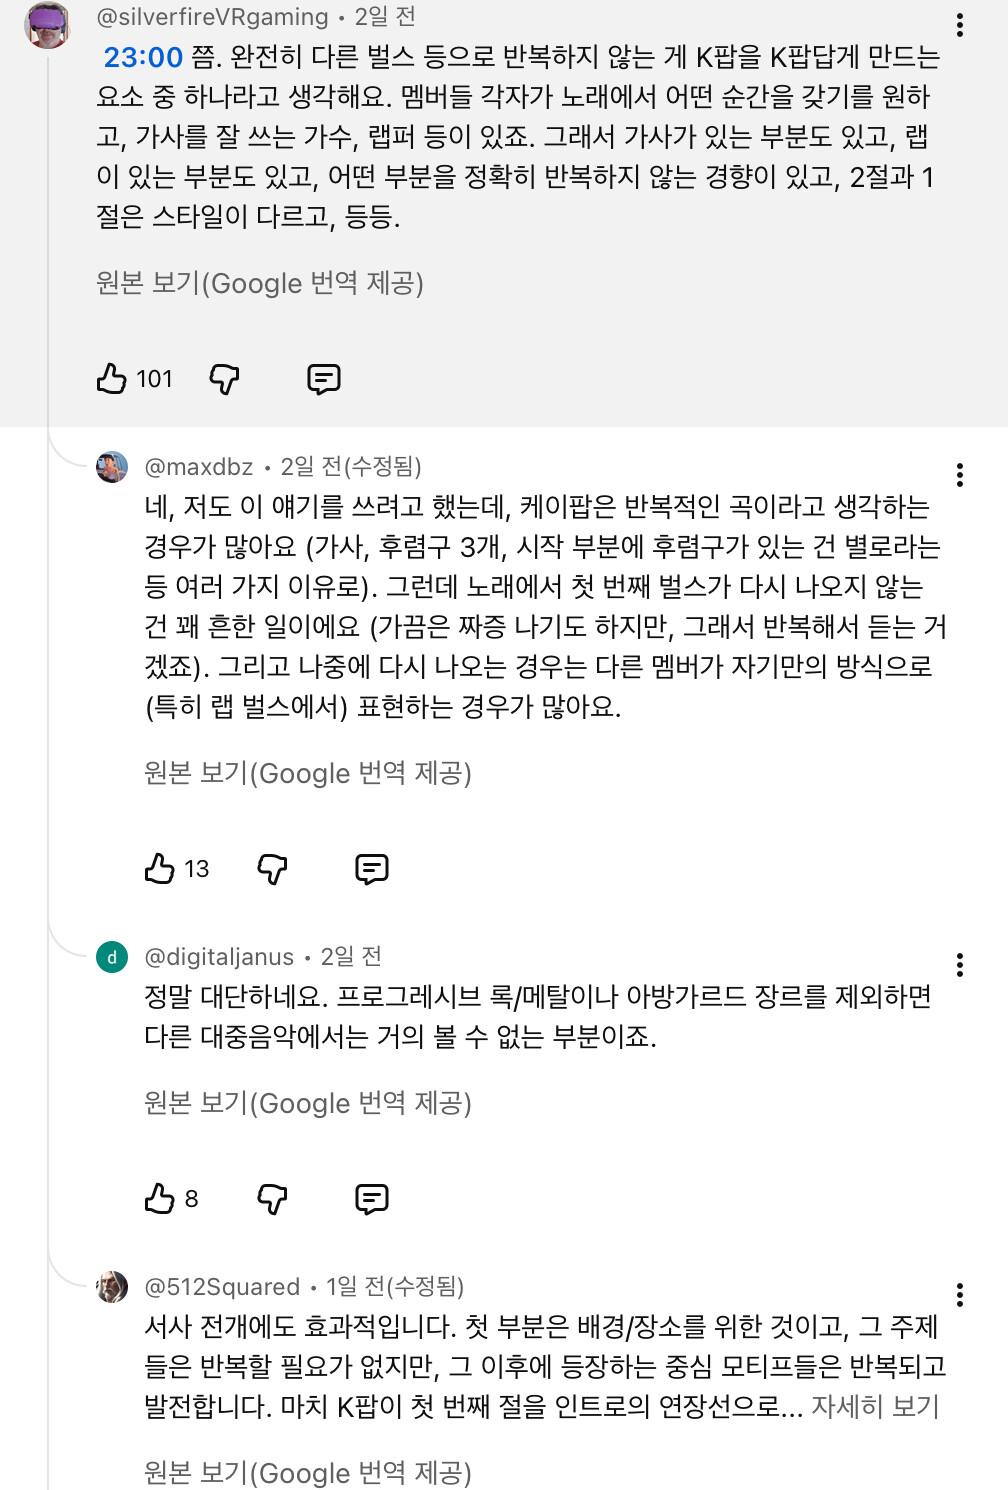Jump to the 23:00 timestamp
This screenshot has height=1490, width=1008.
143,57
